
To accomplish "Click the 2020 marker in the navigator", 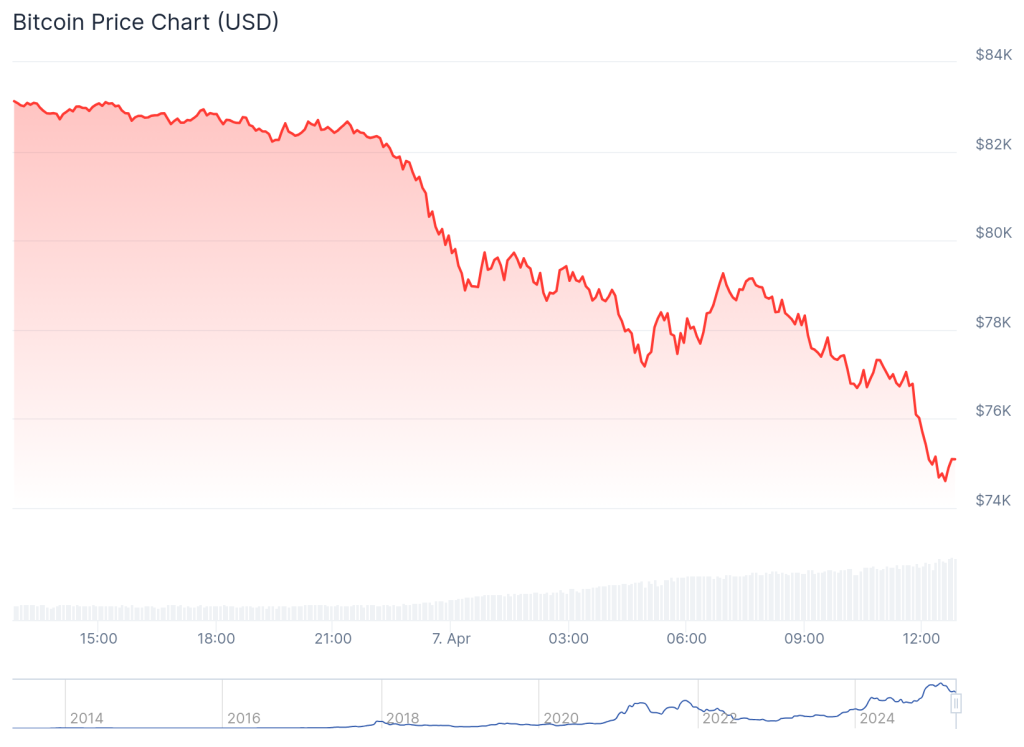I will 561,718.
